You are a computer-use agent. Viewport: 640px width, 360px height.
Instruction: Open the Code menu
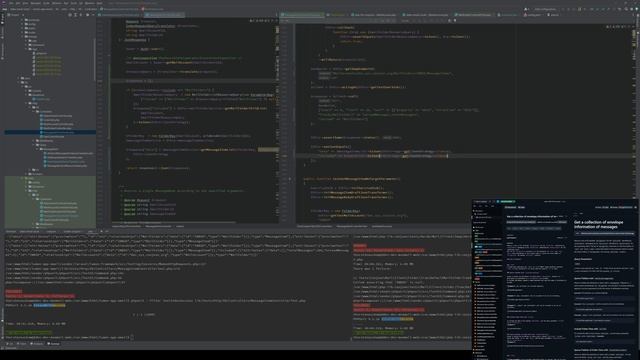click(45, 3)
